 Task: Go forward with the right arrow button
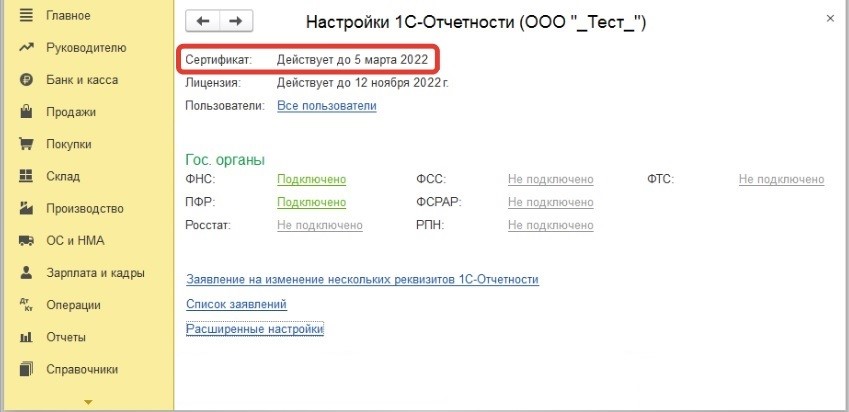[x=236, y=21]
